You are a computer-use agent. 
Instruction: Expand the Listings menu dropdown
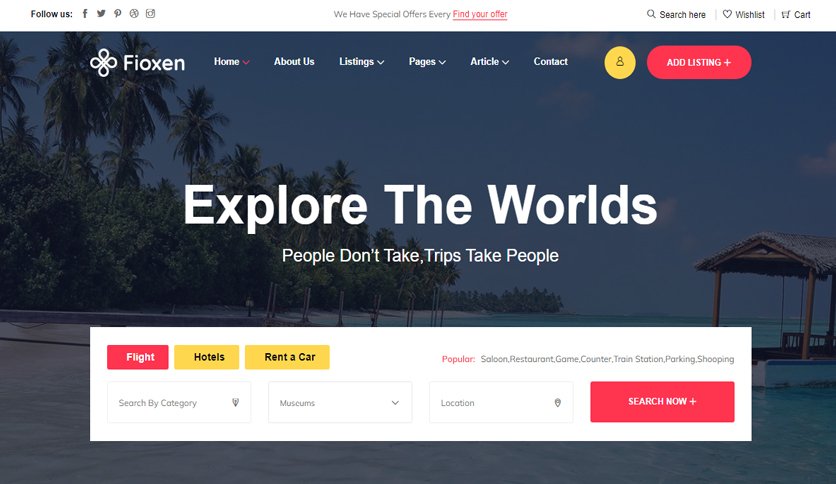(361, 62)
